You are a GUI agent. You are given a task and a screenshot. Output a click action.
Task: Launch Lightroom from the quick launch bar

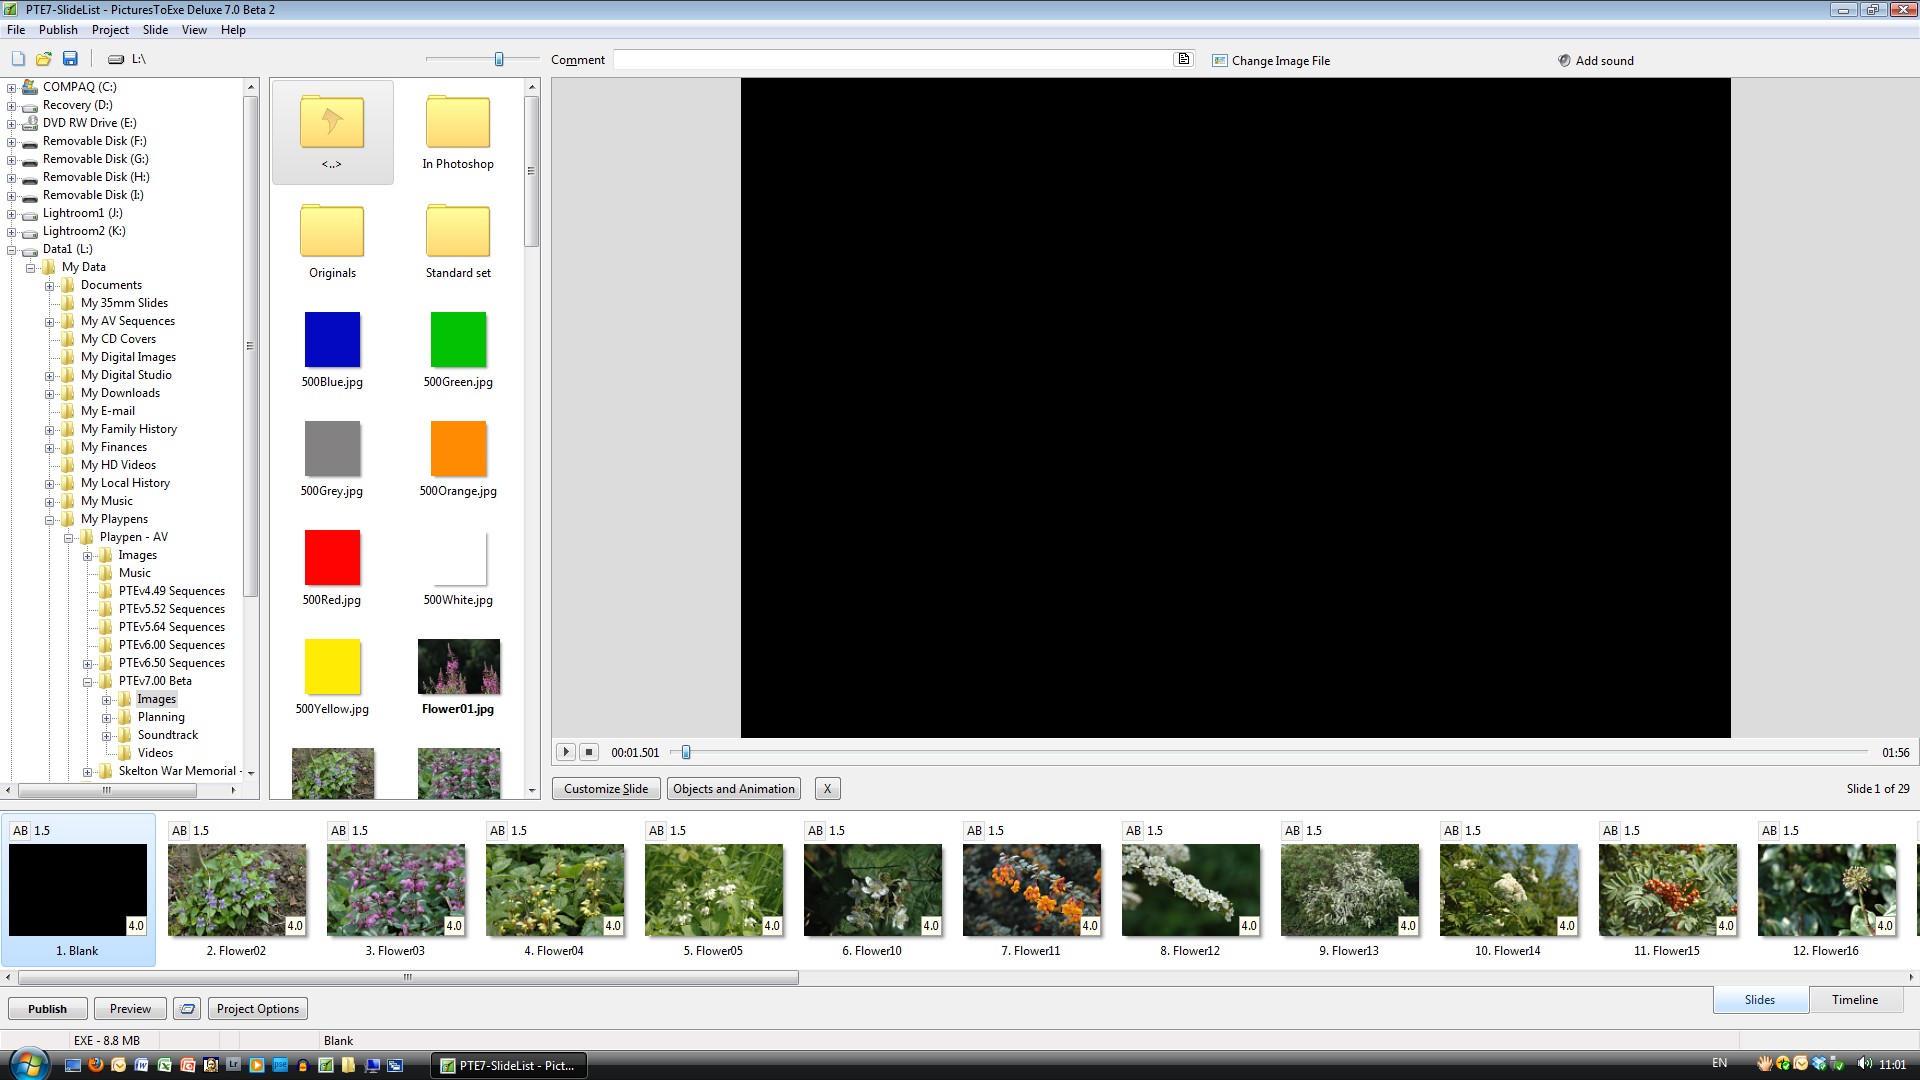(x=234, y=1065)
